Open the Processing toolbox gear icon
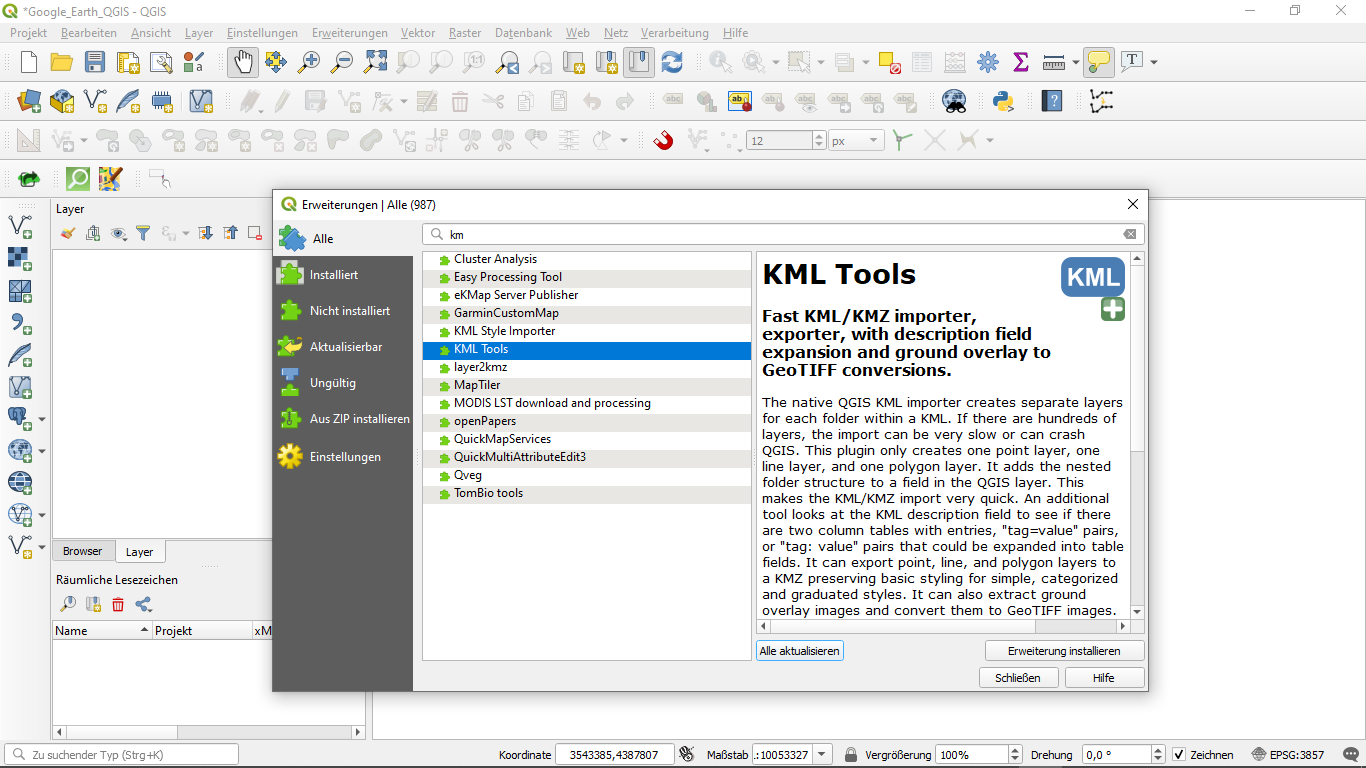 coord(988,62)
